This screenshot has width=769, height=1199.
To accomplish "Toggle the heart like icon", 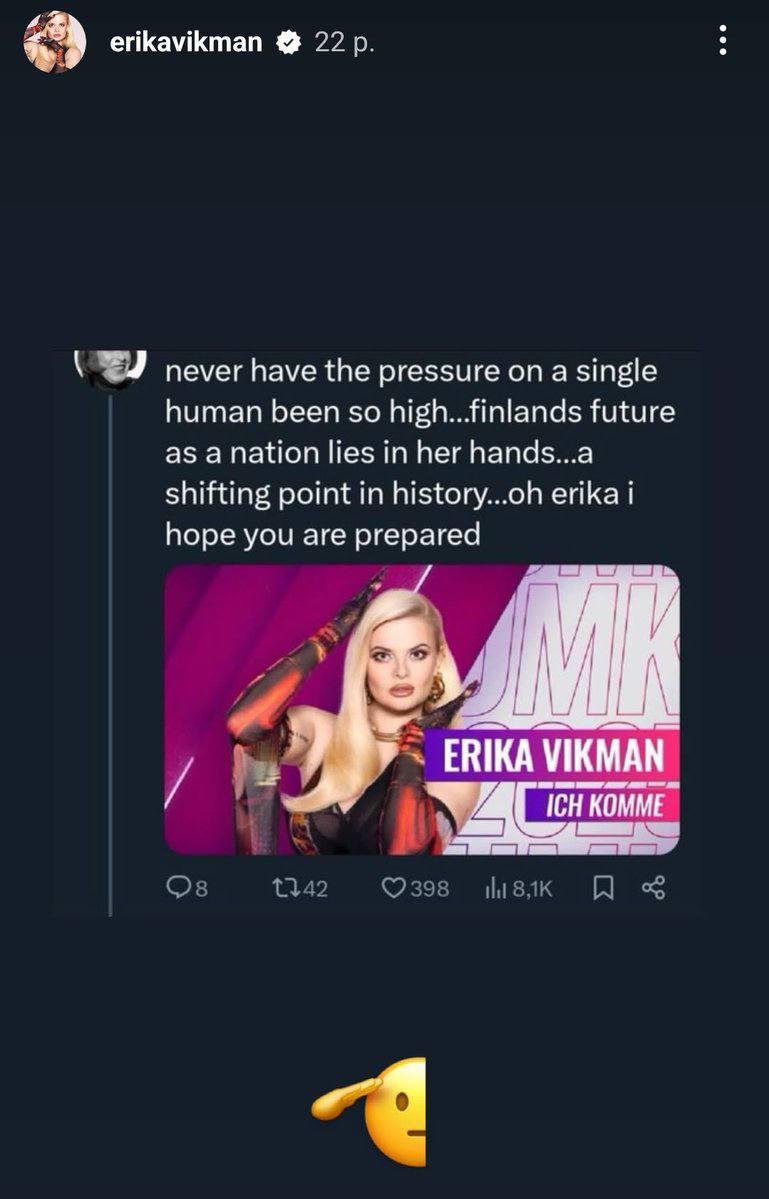I will tap(393, 887).
